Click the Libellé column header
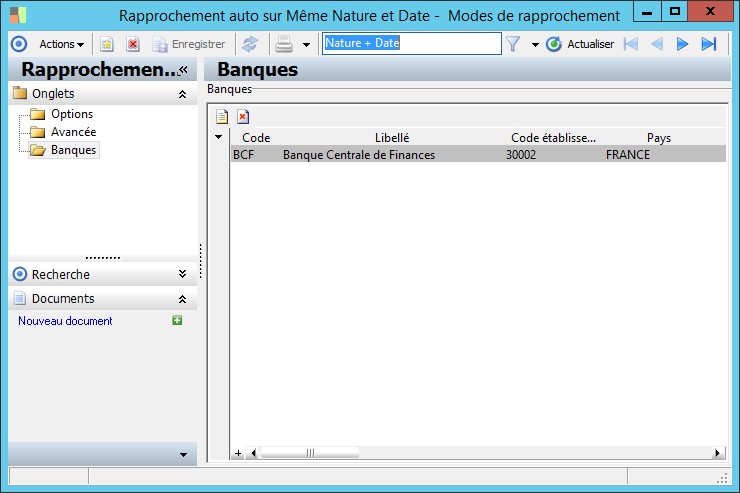This screenshot has height=493, width=740. 392,138
